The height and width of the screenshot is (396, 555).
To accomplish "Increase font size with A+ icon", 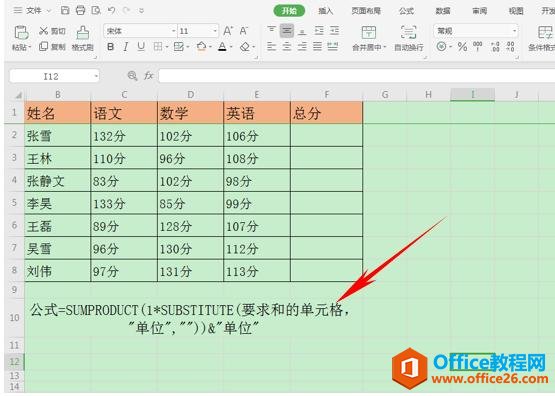I will tap(228, 31).
